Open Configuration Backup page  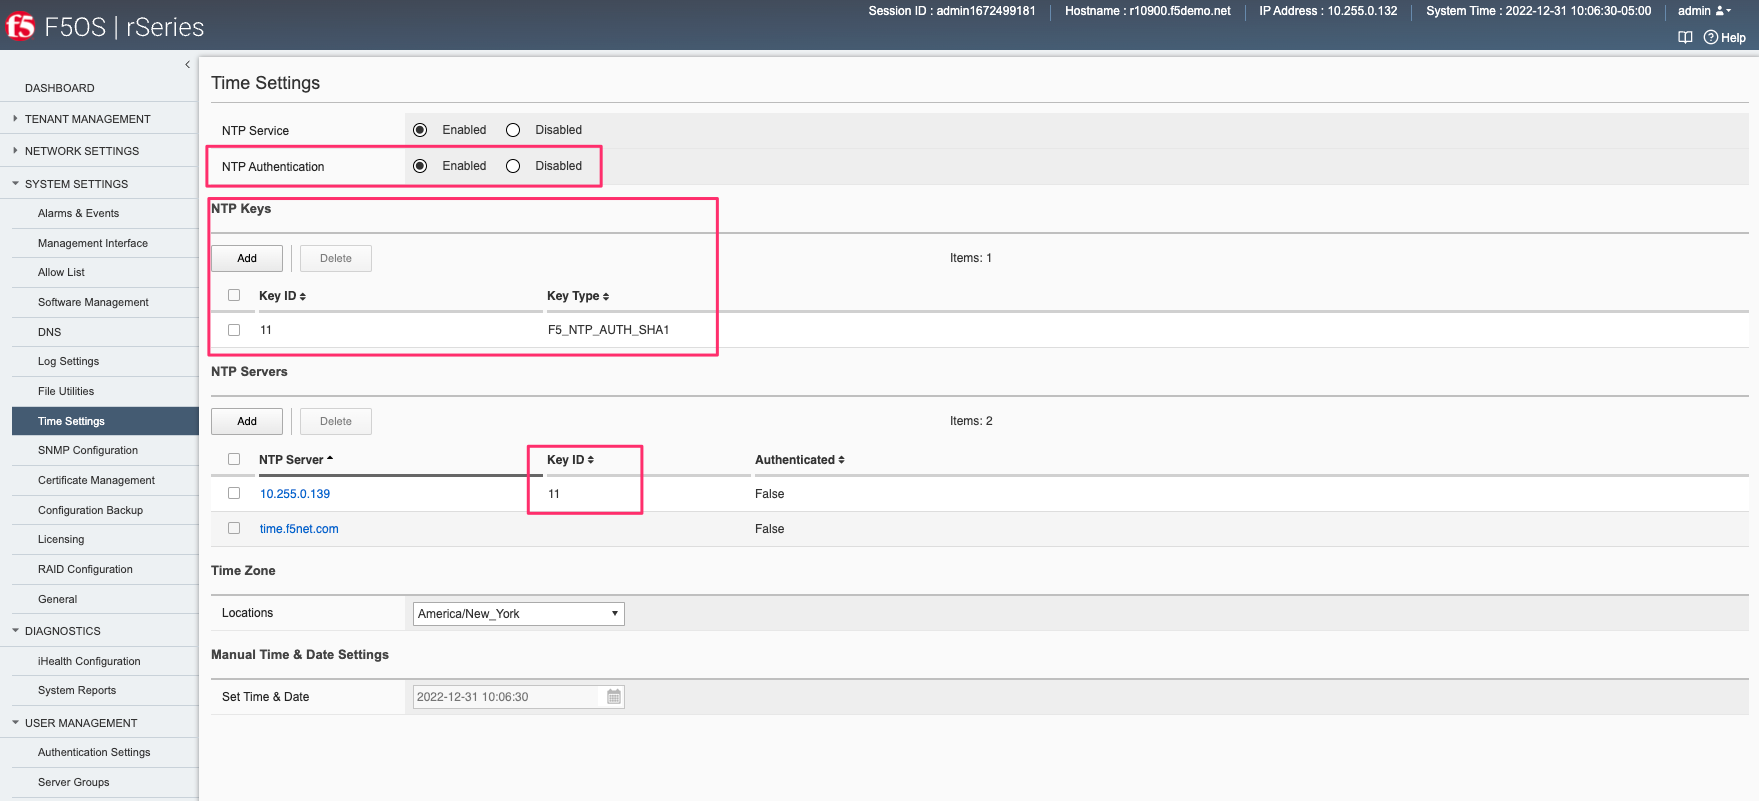(x=90, y=510)
